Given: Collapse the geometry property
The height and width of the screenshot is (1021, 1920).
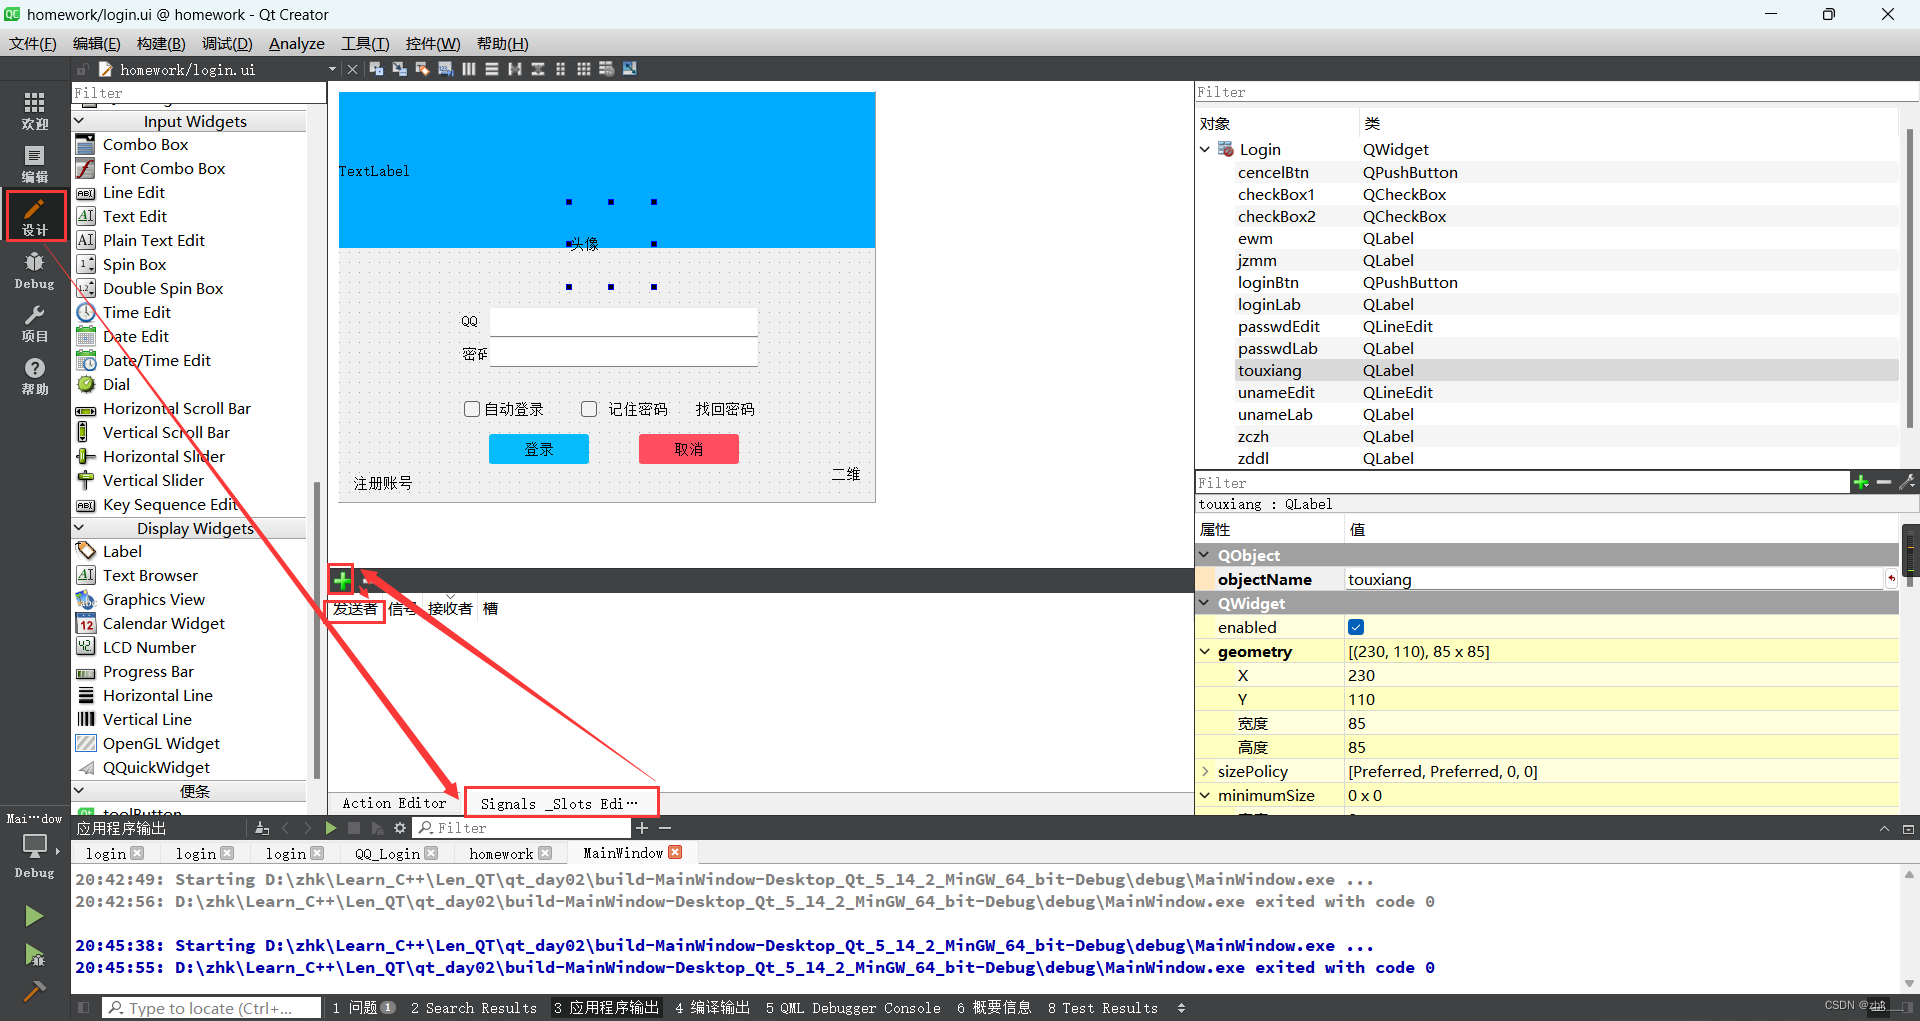Looking at the screenshot, I should point(1204,651).
